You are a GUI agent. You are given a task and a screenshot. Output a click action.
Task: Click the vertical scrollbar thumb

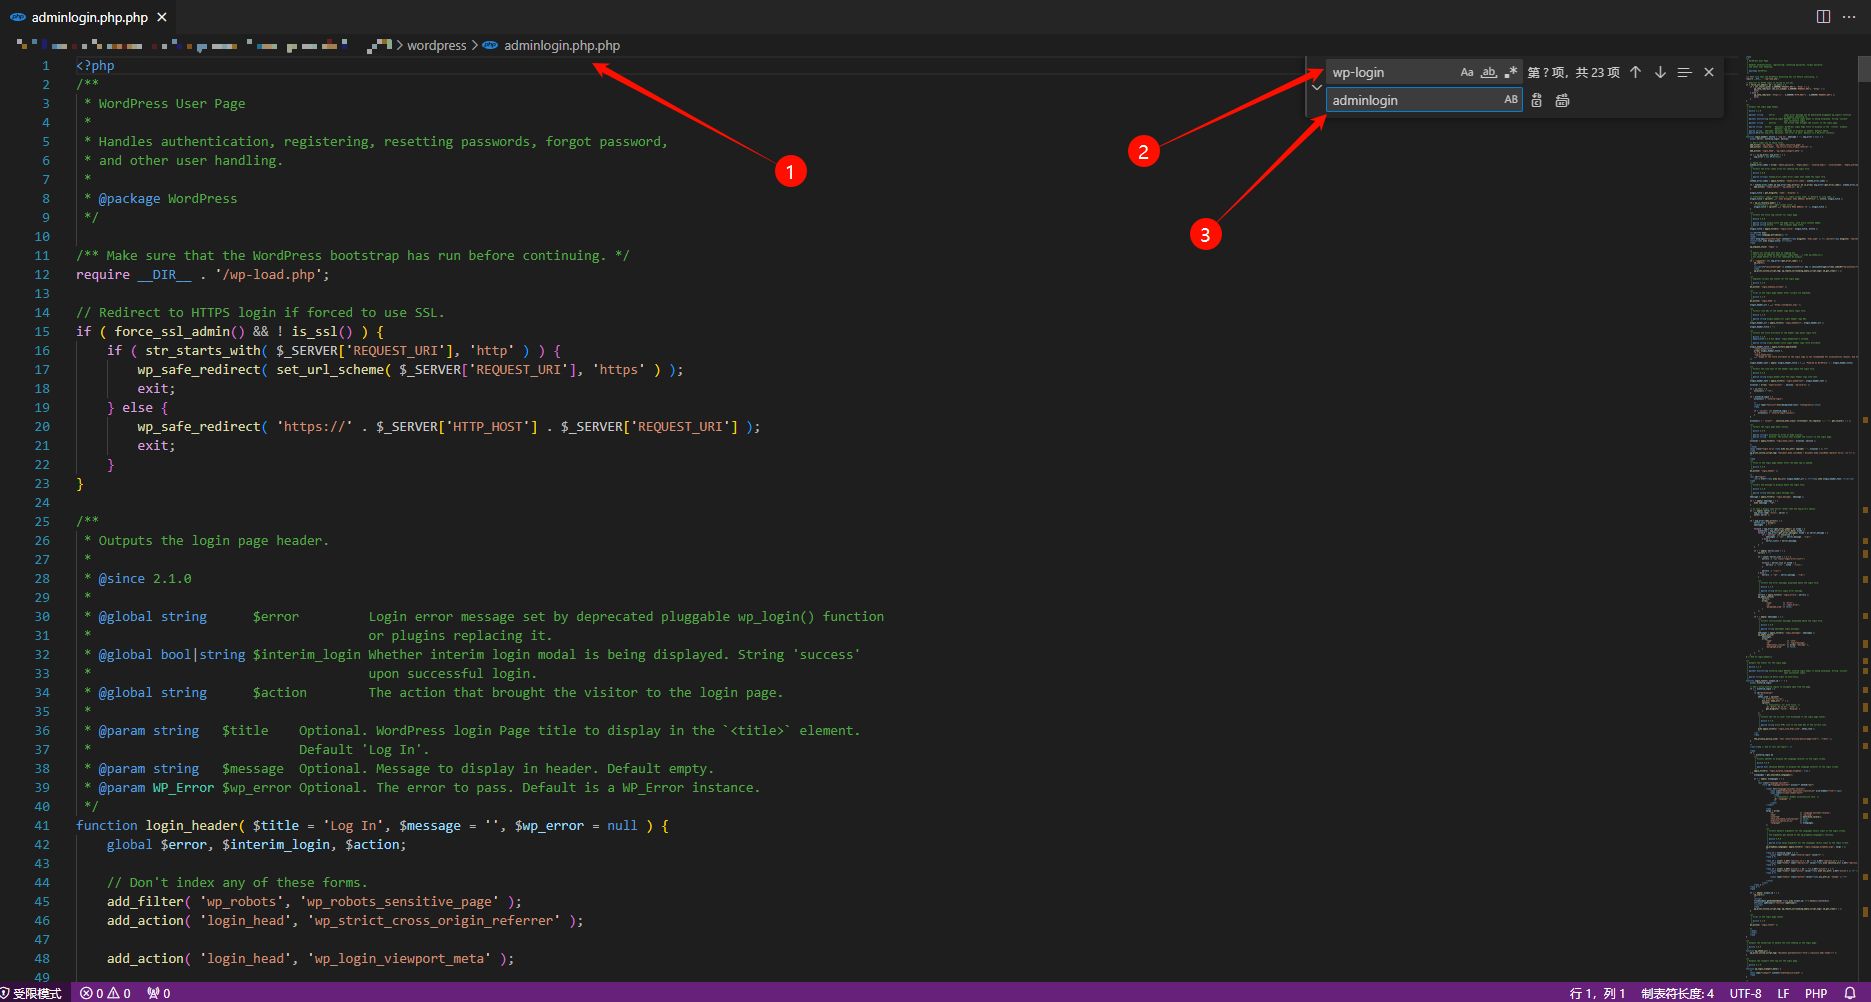[x=1864, y=69]
